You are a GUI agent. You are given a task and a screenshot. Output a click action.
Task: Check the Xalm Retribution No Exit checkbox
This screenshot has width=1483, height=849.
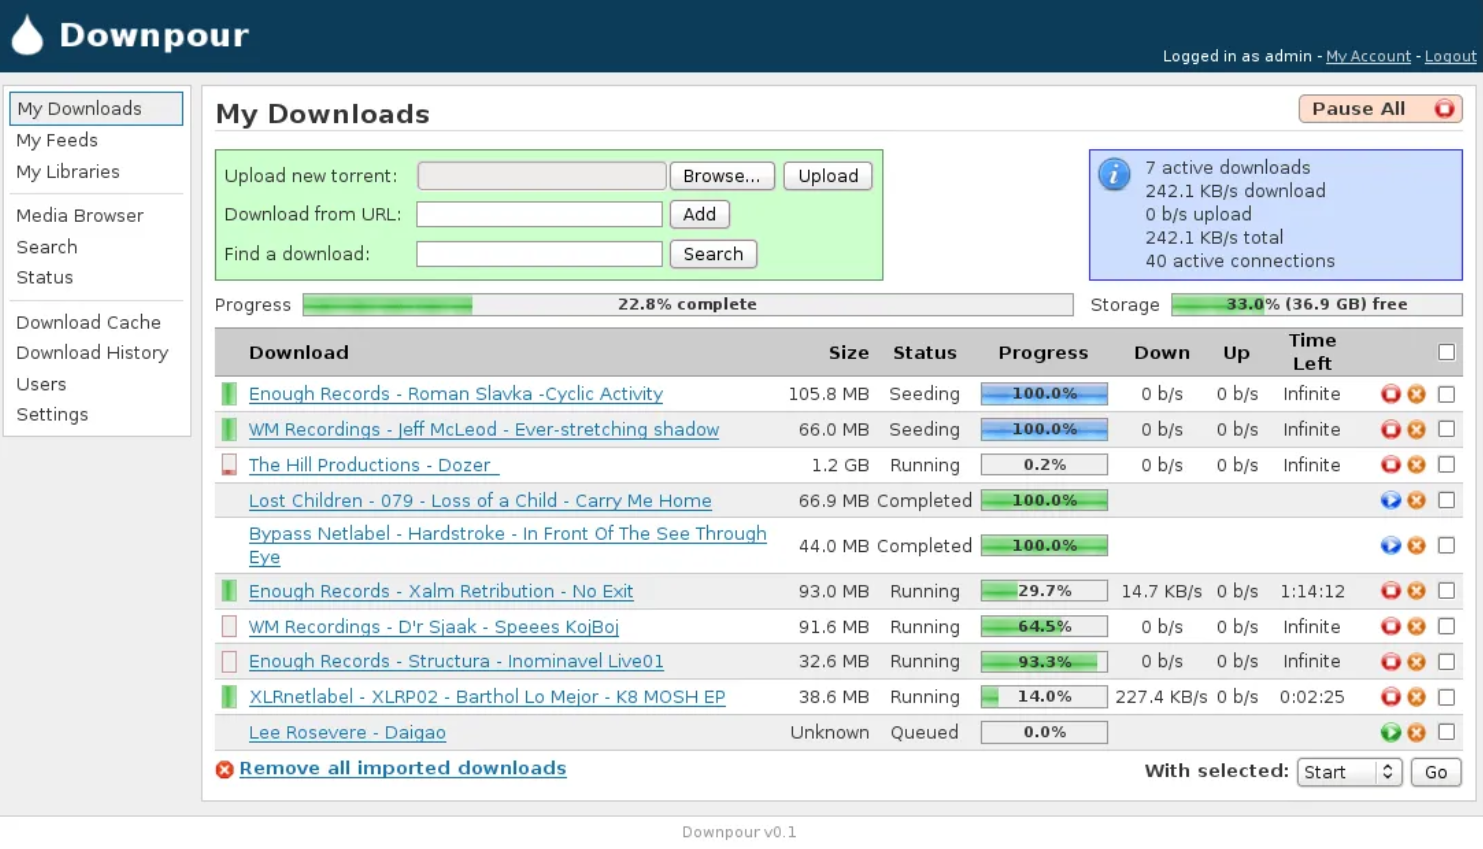[1446, 591]
